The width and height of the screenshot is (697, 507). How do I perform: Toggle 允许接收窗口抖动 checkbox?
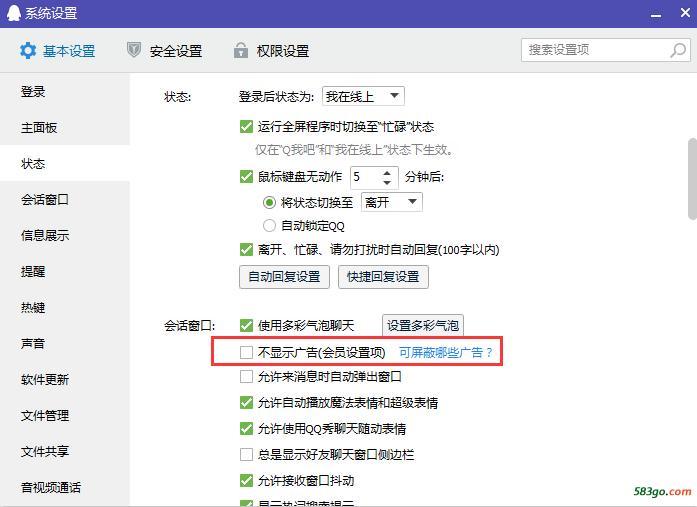point(246,480)
